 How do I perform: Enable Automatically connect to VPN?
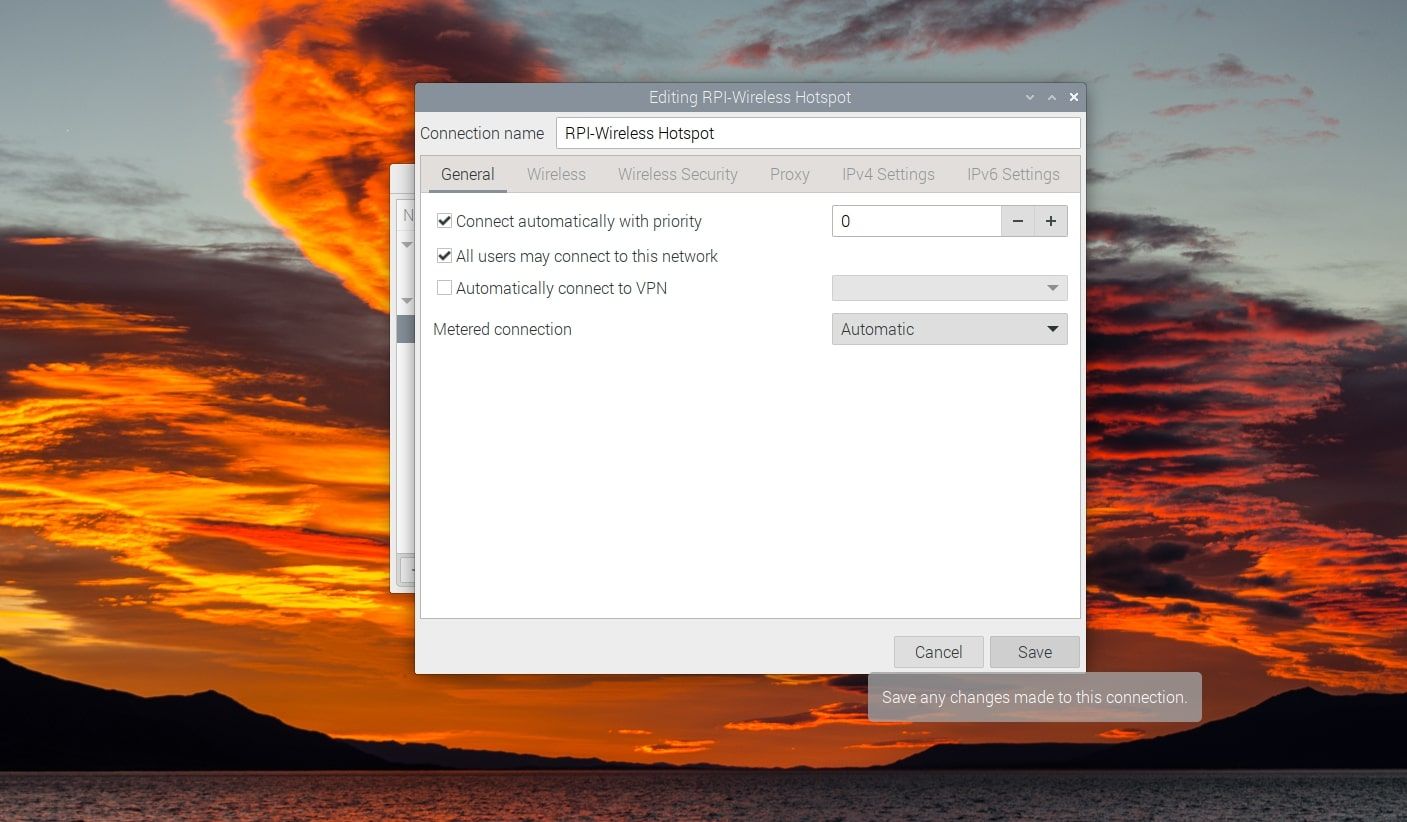point(444,288)
